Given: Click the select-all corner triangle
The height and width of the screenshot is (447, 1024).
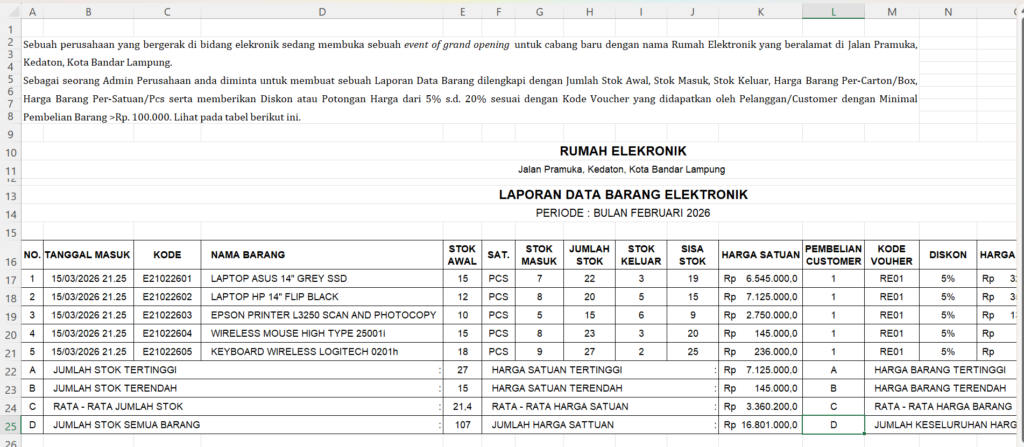Looking at the screenshot, I should 9,12.
